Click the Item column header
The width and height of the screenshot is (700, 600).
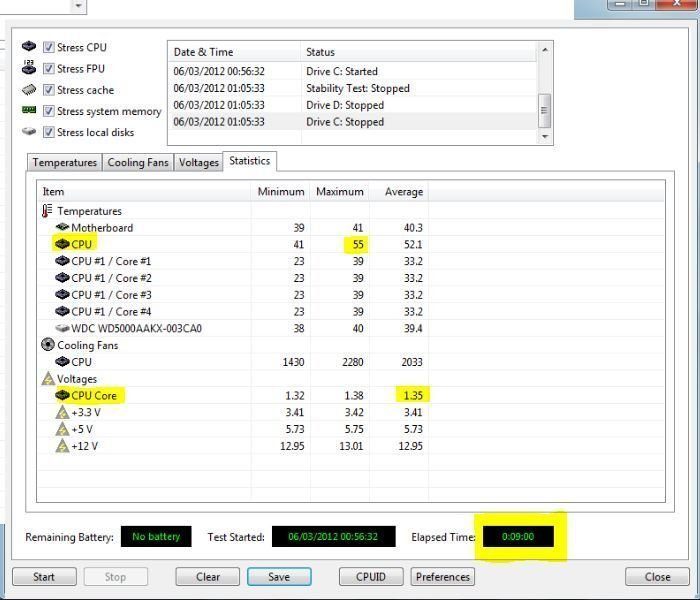[144, 192]
